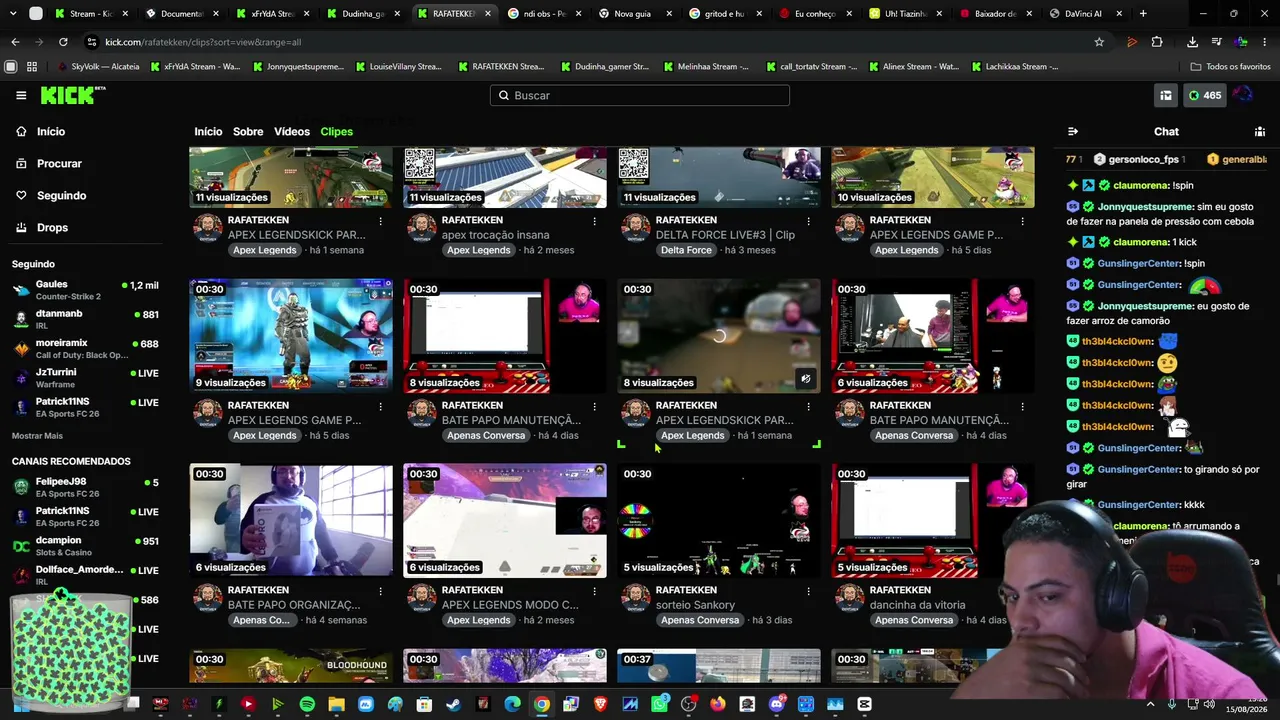Open options menu for APEX LEGENDS MODO C clip
The width and height of the screenshot is (1280, 720).
pyautogui.click(x=595, y=591)
